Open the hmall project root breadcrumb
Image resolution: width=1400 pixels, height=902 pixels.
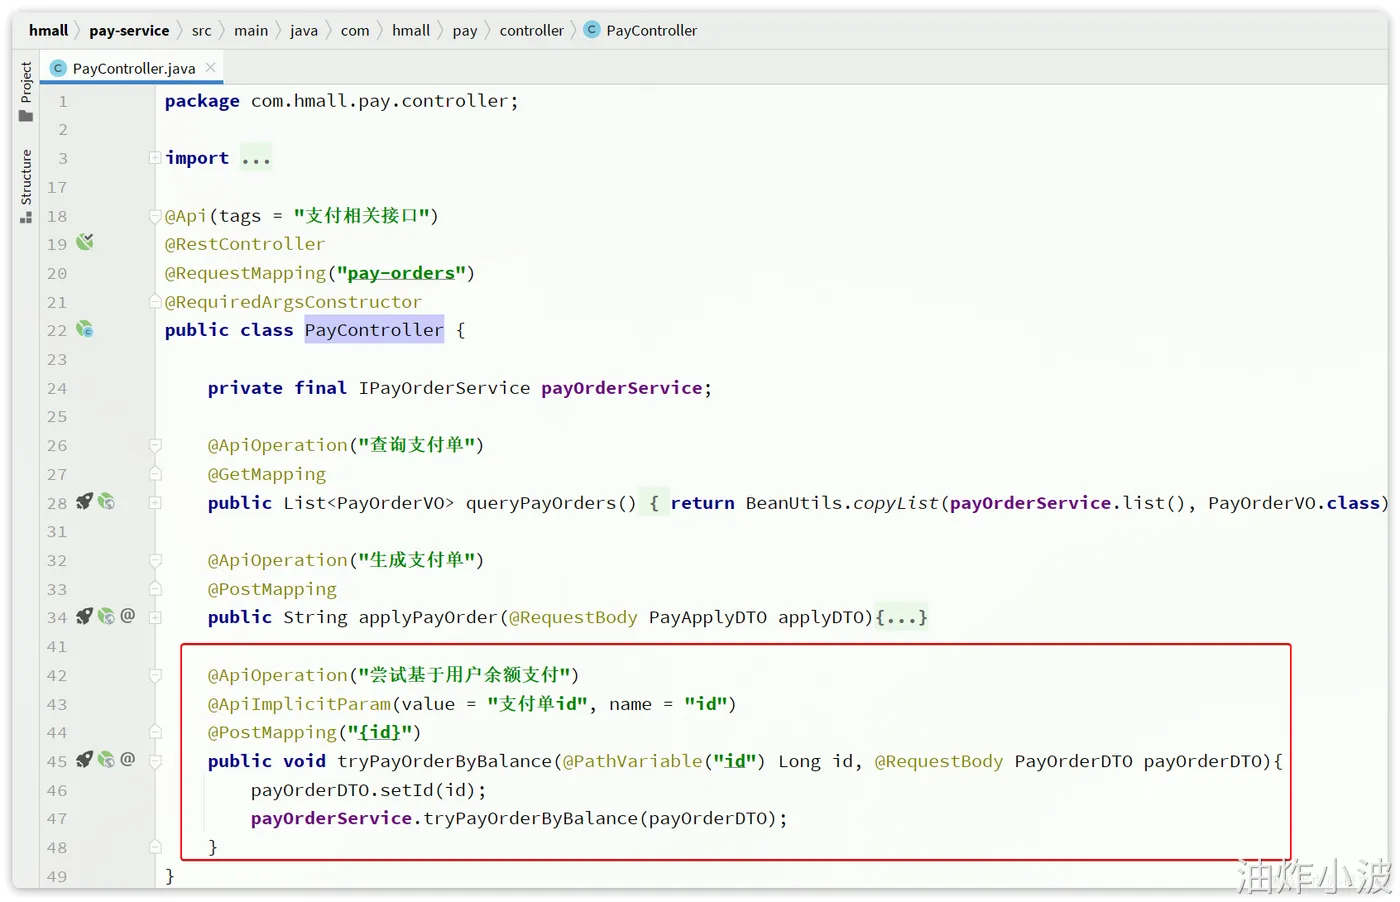[x=48, y=30]
